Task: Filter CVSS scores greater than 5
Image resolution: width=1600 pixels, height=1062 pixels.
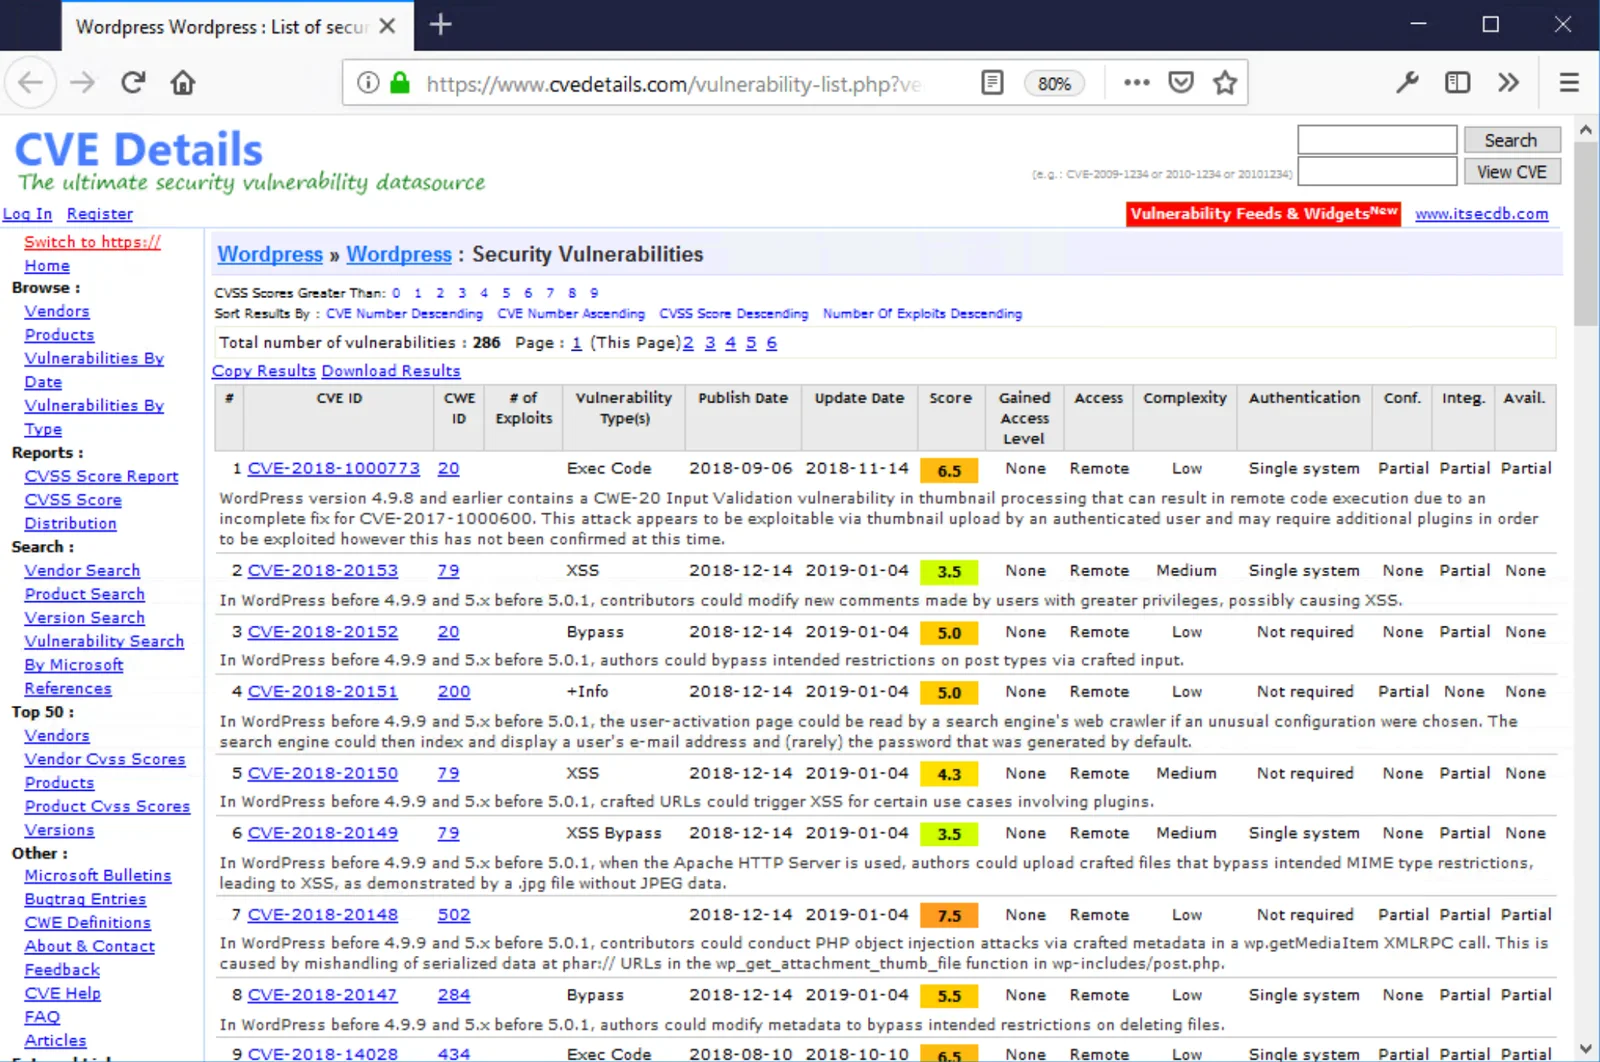Action: 506,293
